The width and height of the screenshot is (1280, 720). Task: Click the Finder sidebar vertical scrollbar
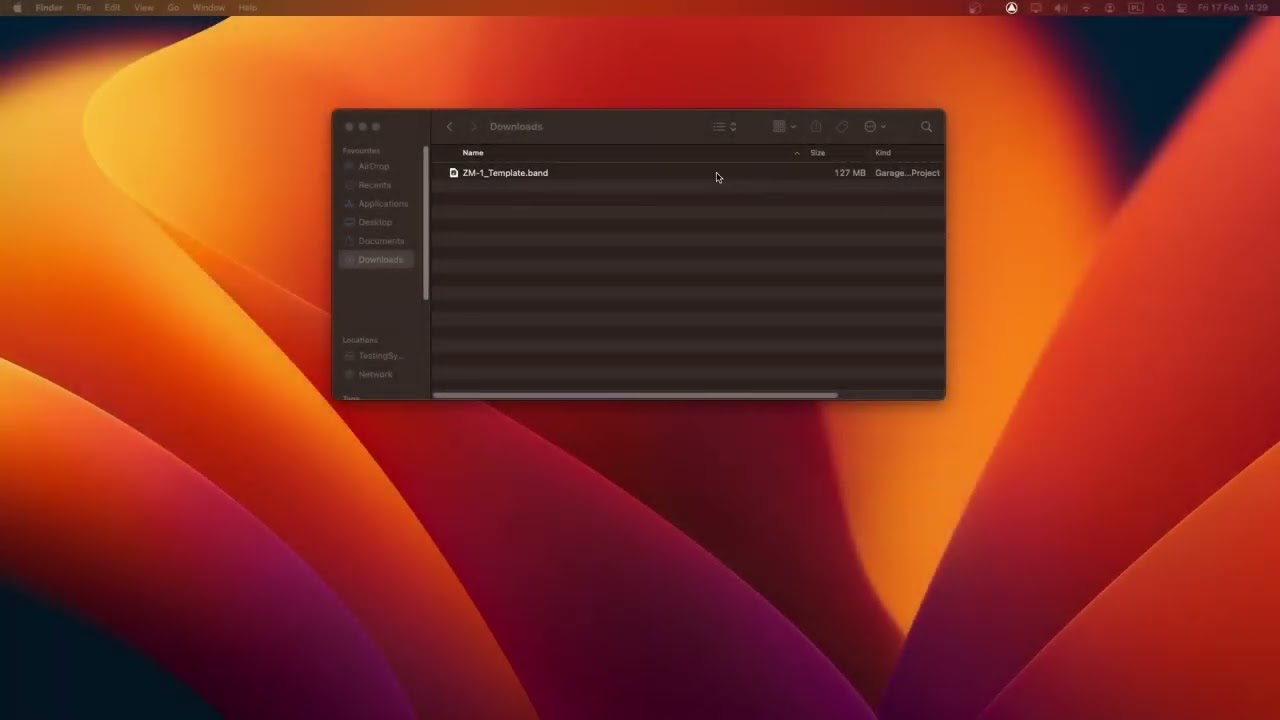pyautogui.click(x=427, y=223)
